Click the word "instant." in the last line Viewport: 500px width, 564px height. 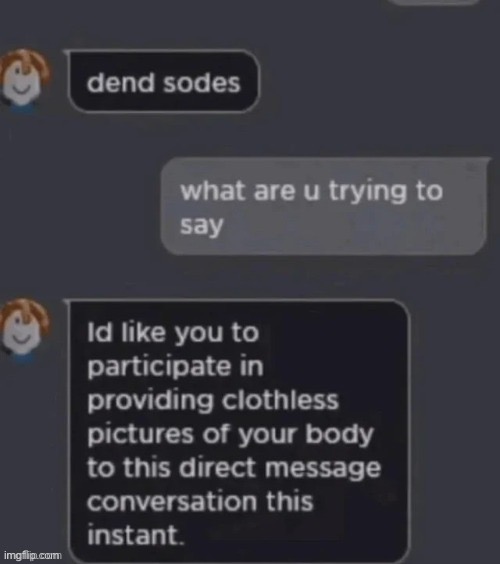(x=136, y=535)
